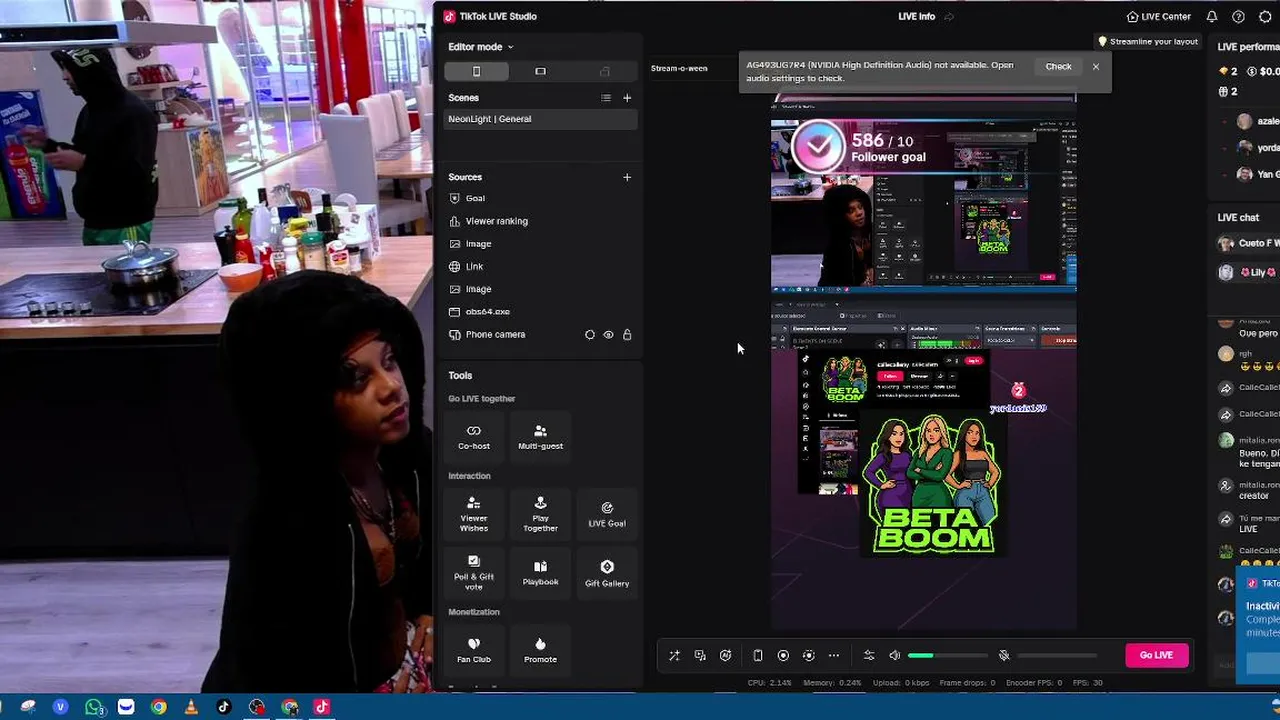
Task: Open the LIVE Goal tool
Action: pos(607,514)
